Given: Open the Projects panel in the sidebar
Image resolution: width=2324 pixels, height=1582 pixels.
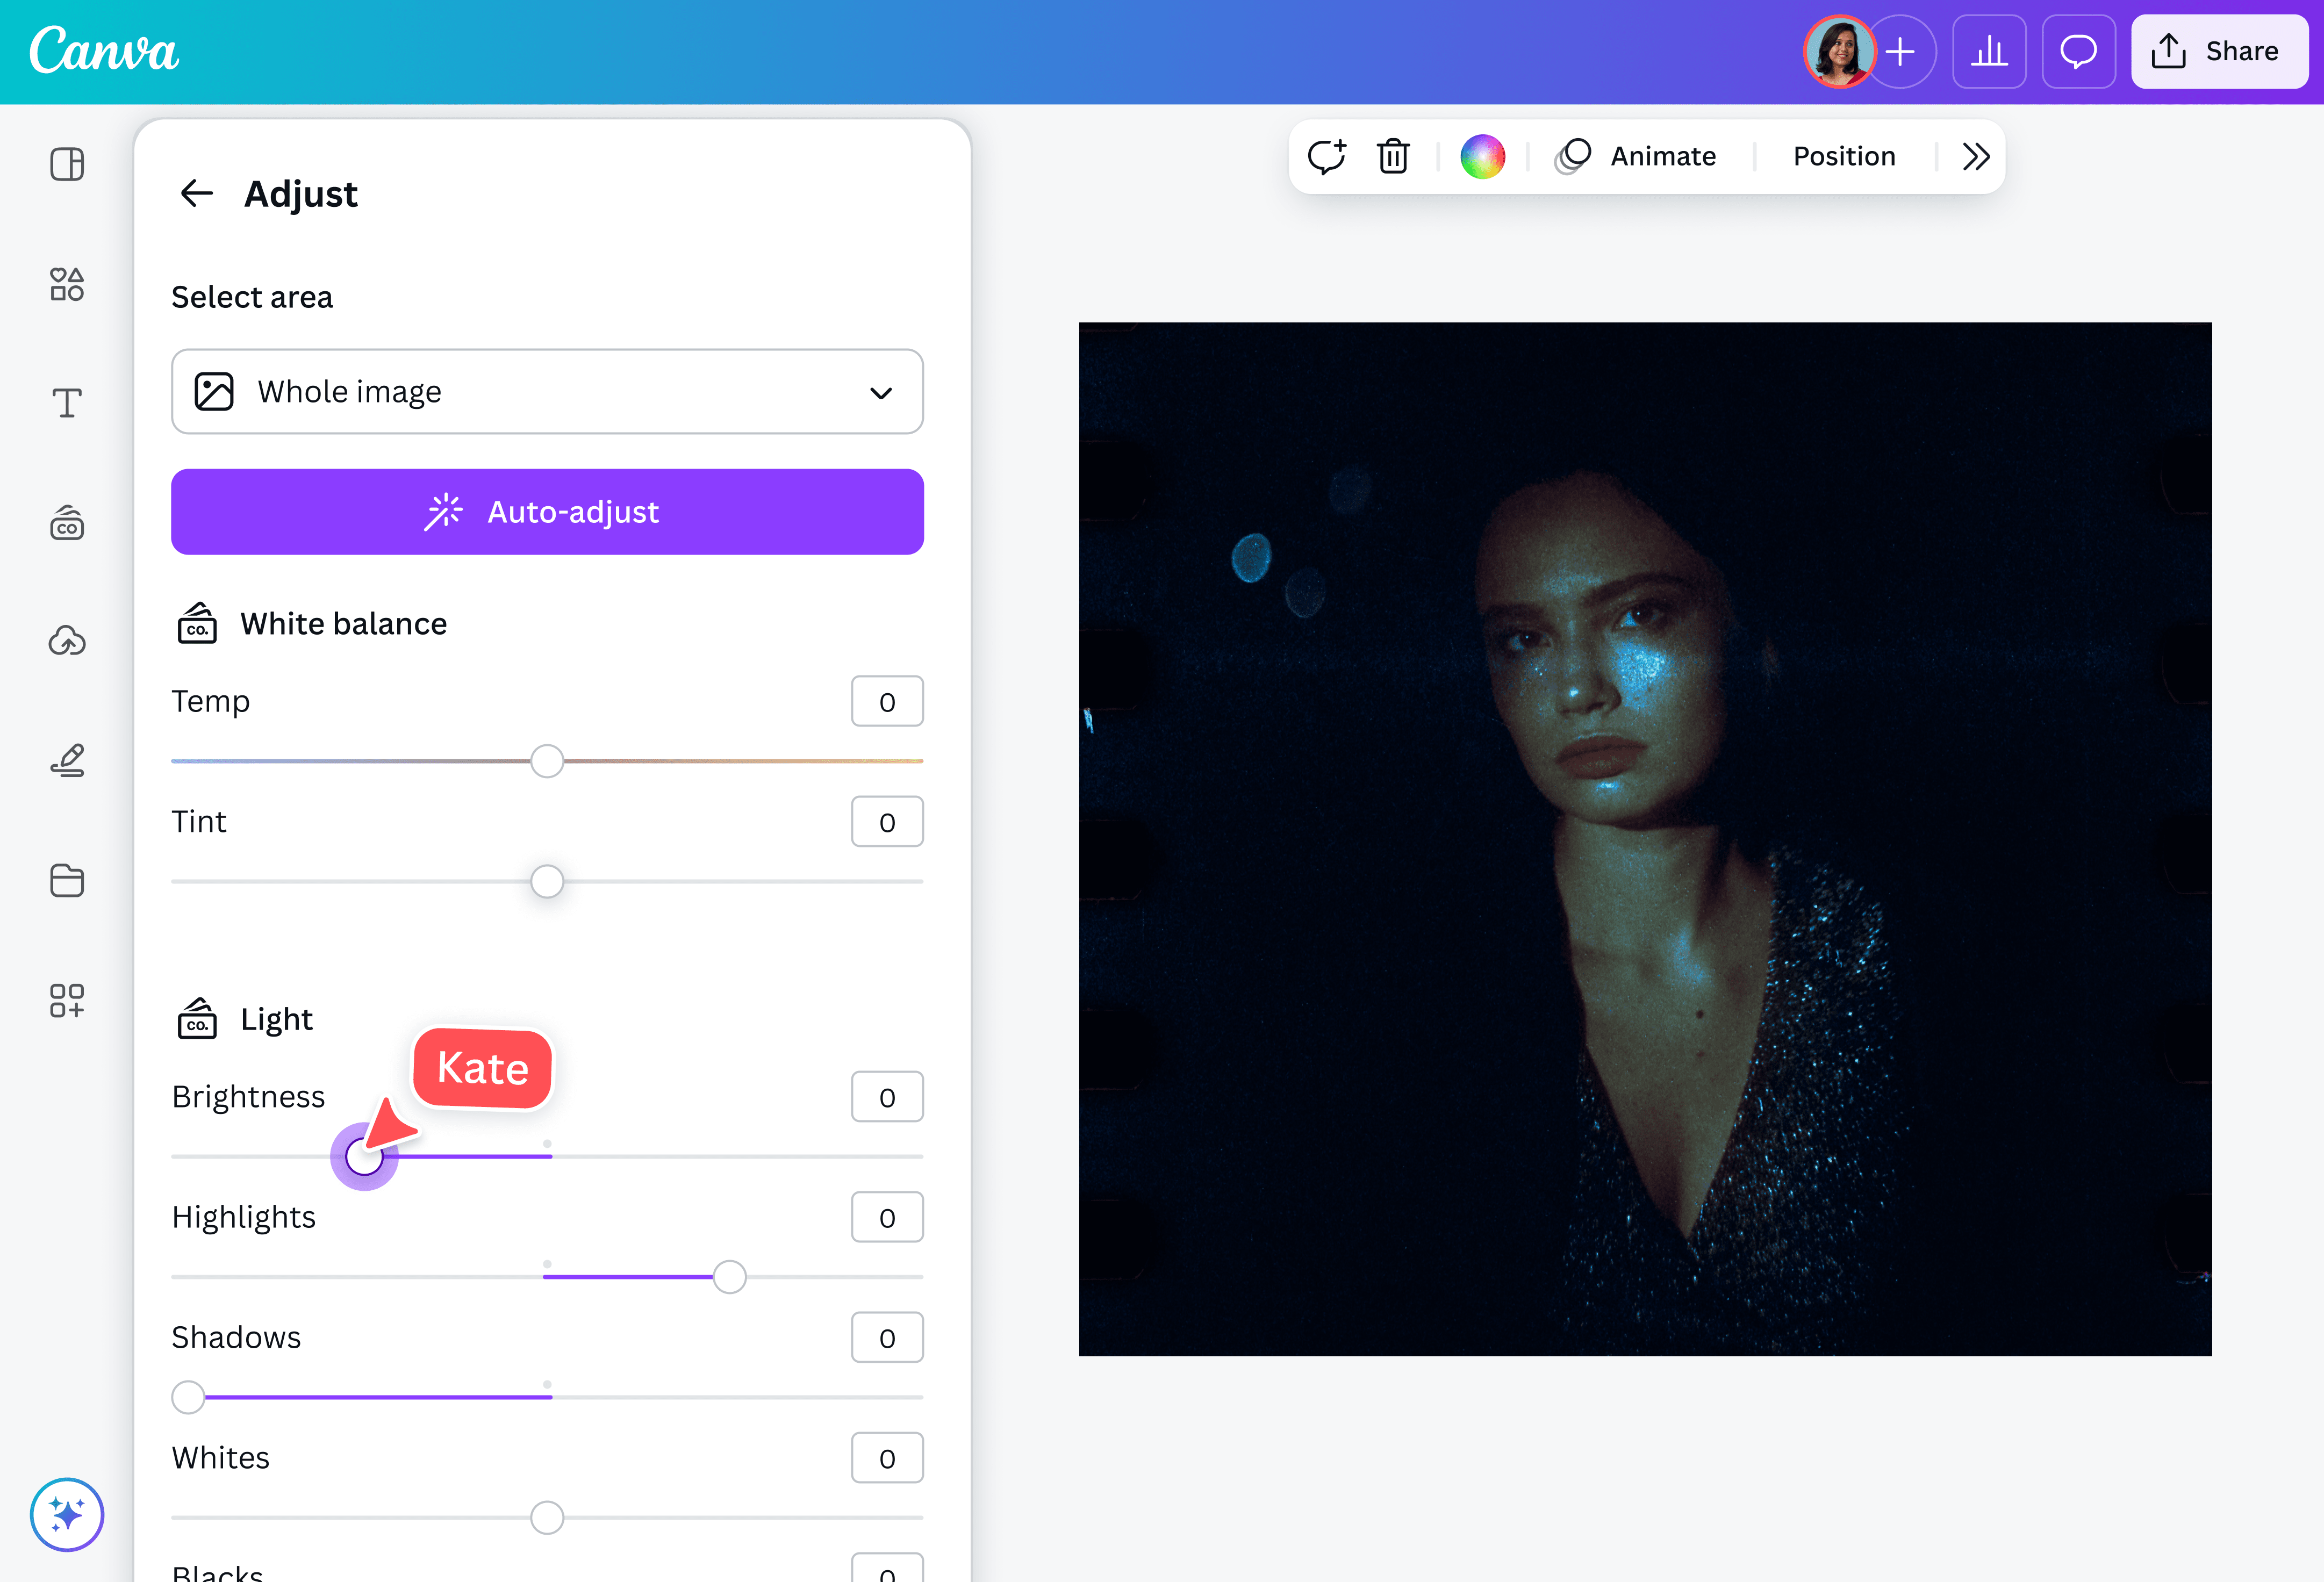Looking at the screenshot, I should click(67, 880).
